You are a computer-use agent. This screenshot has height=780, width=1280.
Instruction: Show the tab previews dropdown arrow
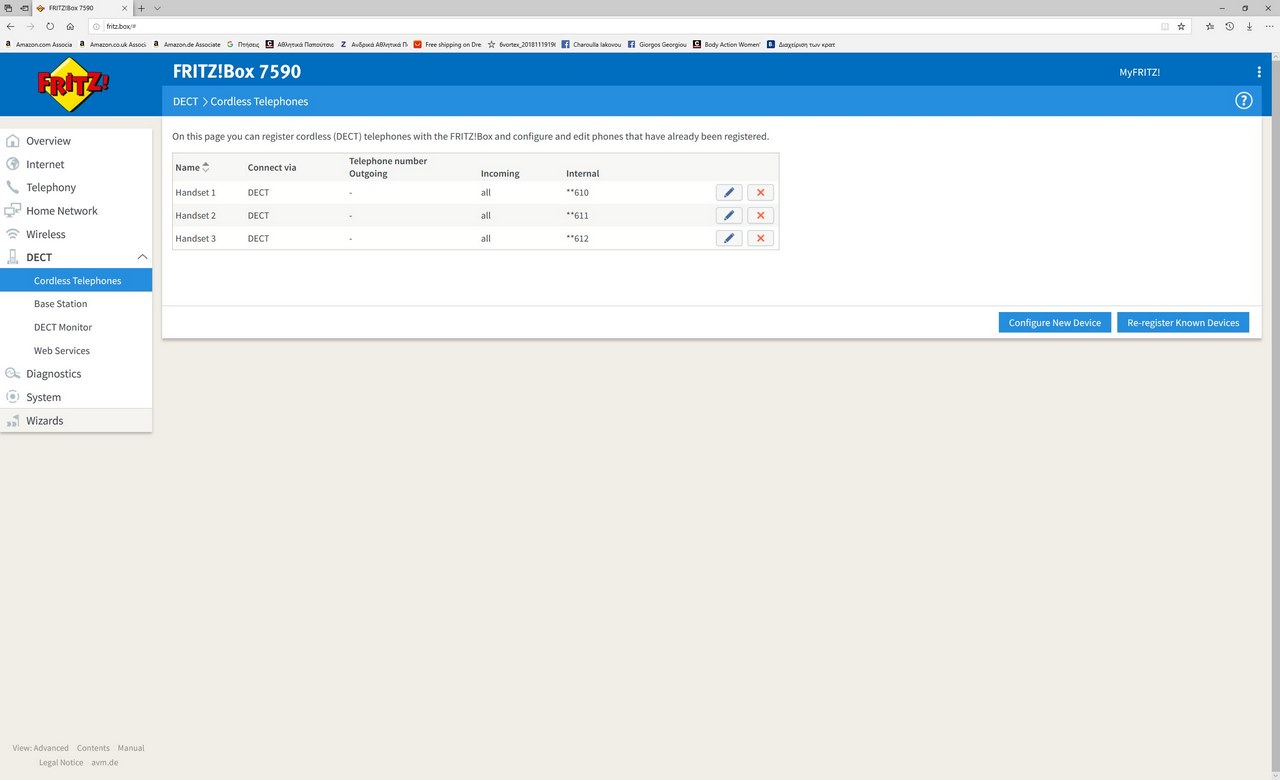click(157, 8)
